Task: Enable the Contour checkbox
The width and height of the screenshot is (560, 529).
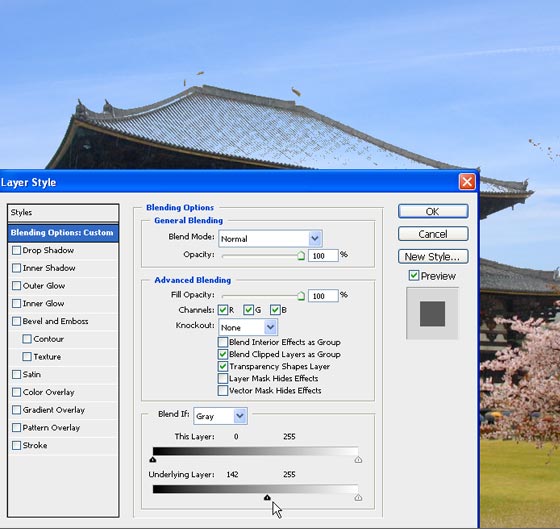Action: pyautogui.click(x=27, y=339)
